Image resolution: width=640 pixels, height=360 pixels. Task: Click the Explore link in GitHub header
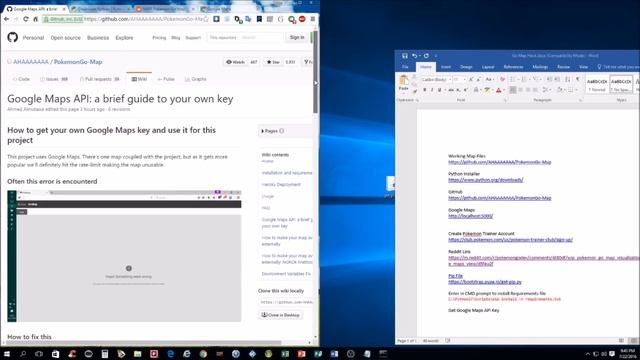124,38
